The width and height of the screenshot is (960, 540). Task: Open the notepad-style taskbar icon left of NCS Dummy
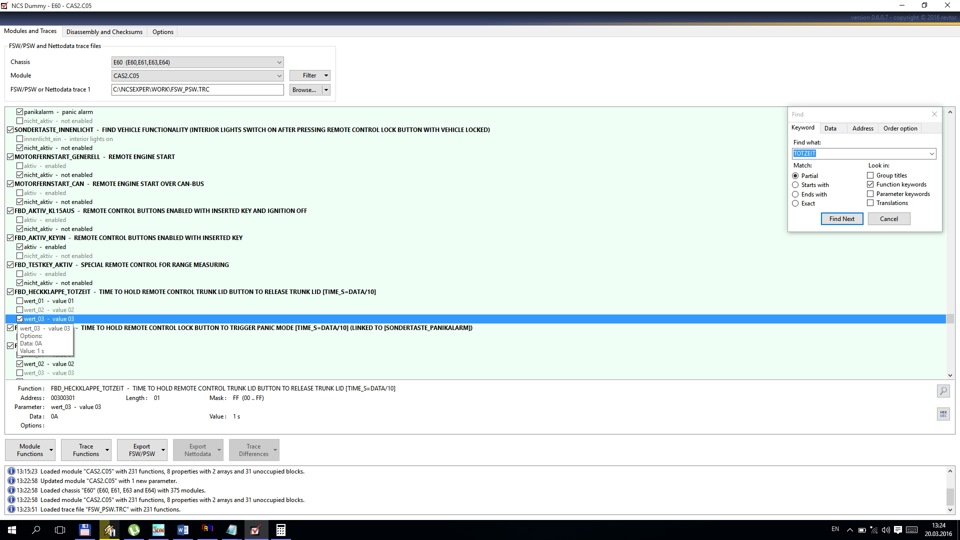point(231,530)
